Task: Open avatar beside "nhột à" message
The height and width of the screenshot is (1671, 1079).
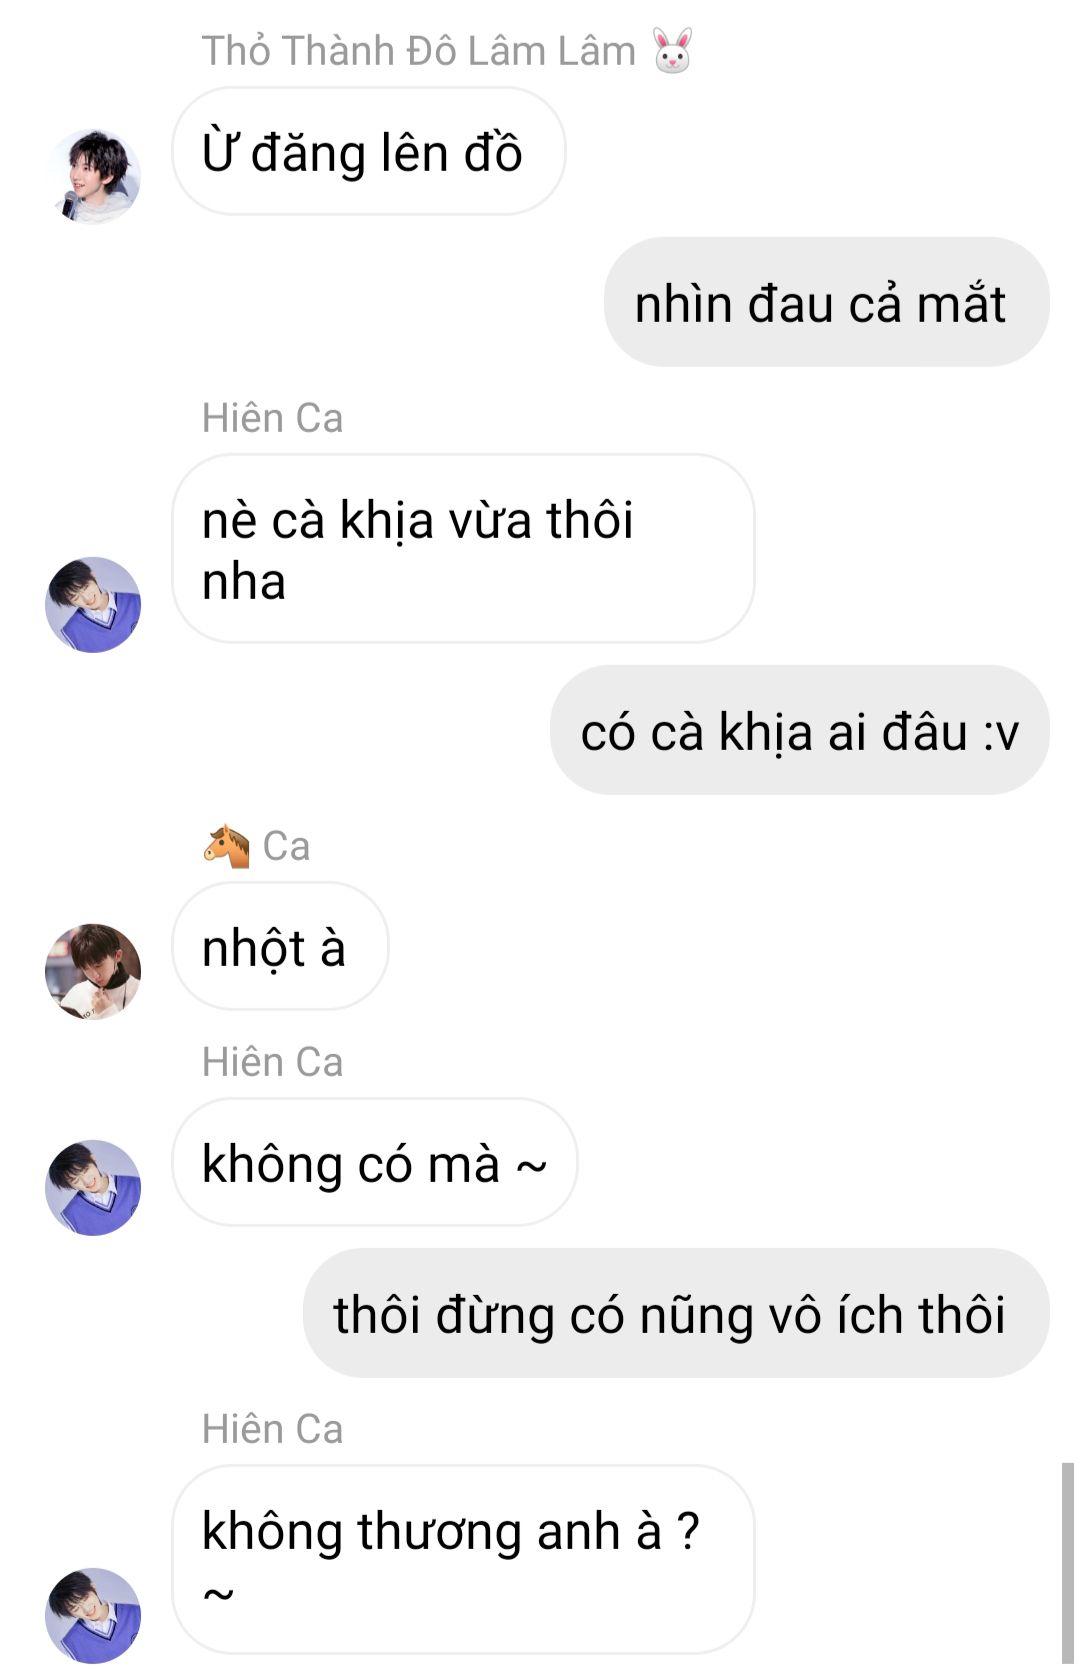Action: click(x=93, y=971)
